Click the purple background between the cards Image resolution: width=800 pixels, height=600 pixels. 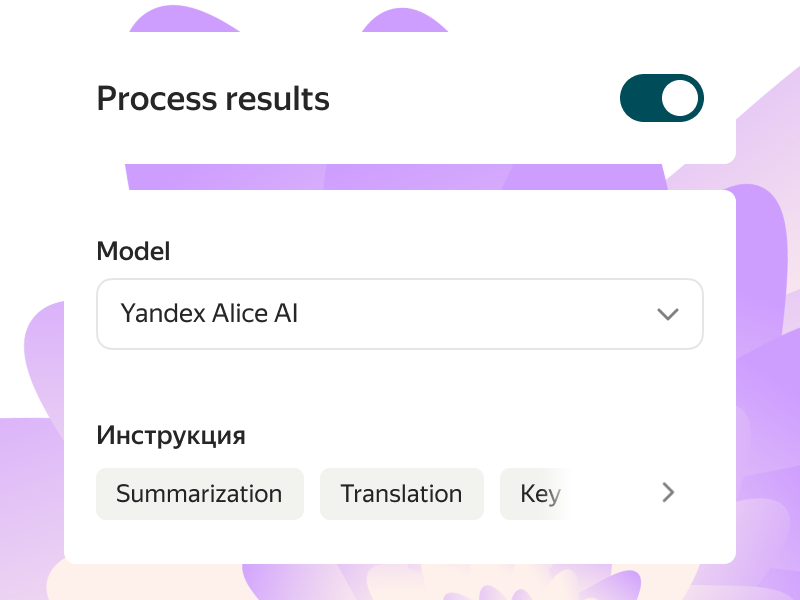pos(400,177)
